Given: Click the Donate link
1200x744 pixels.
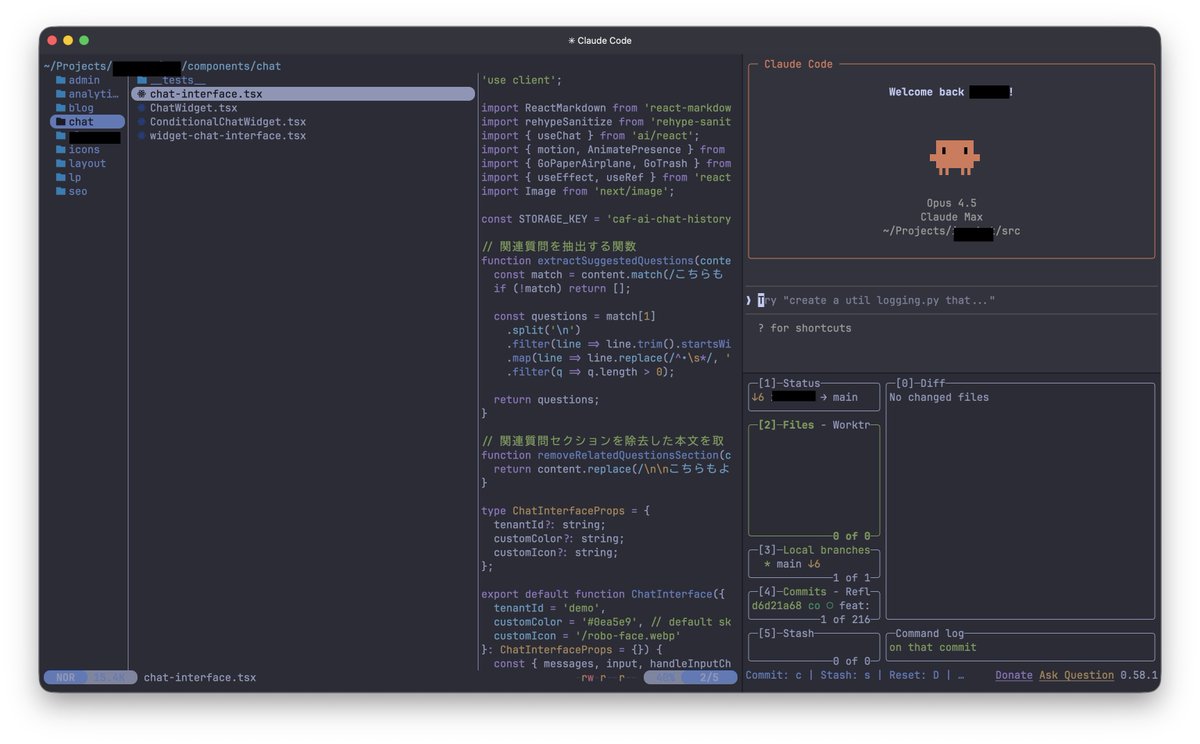Looking at the screenshot, I should click(1013, 675).
